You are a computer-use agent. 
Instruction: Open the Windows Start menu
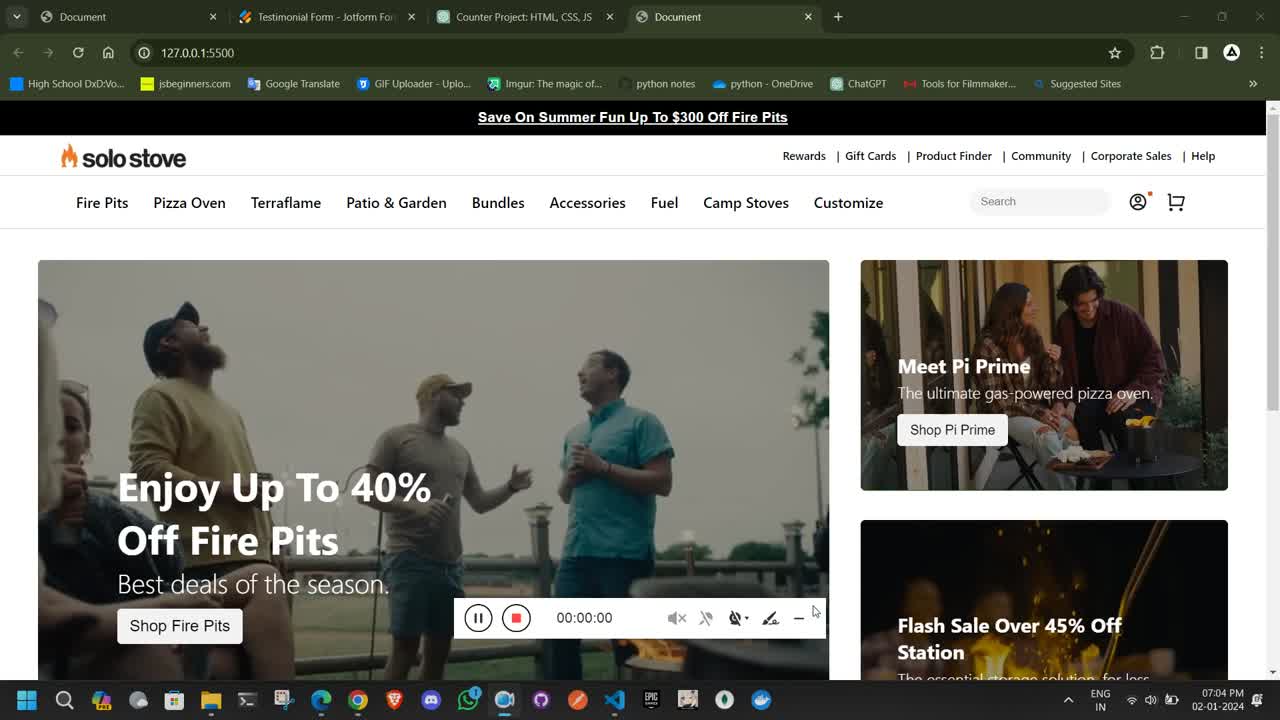(27, 700)
